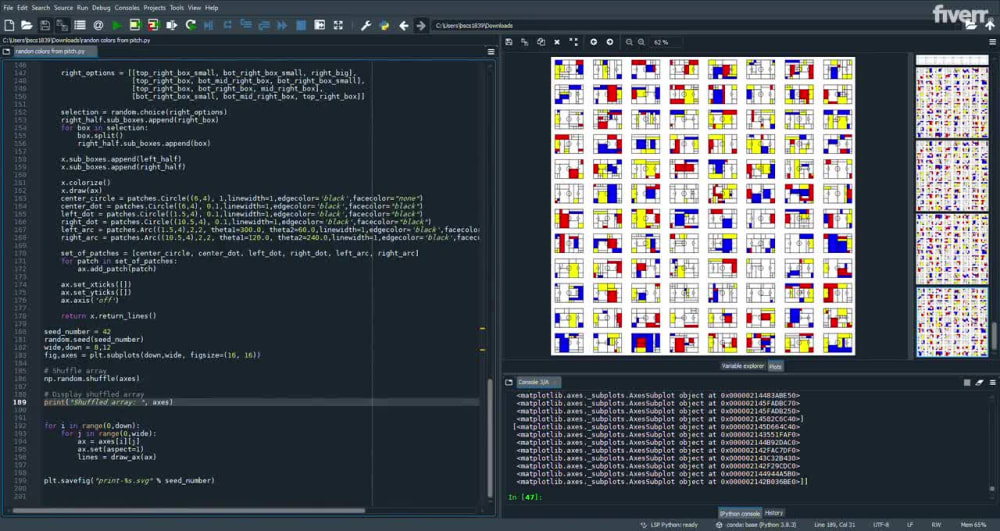Switch to the History tab
The width and height of the screenshot is (1000, 531).
point(774,513)
